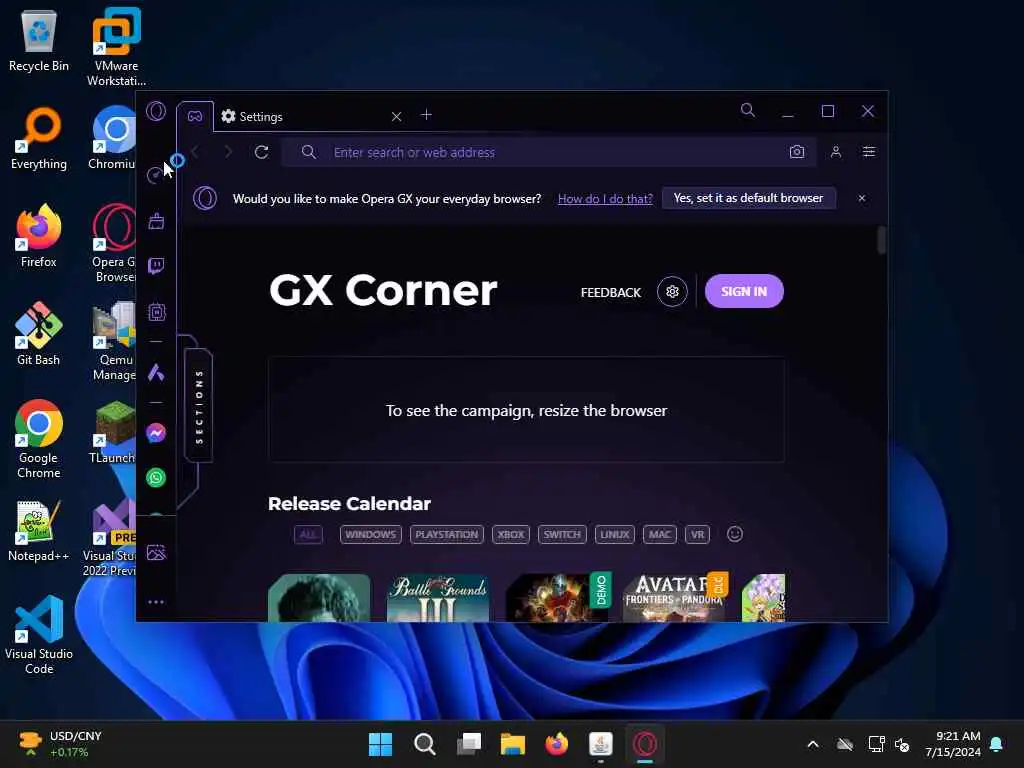The width and height of the screenshot is (1024, 768).
Task: Click the How do I do that link
Action: pos(605,199)
